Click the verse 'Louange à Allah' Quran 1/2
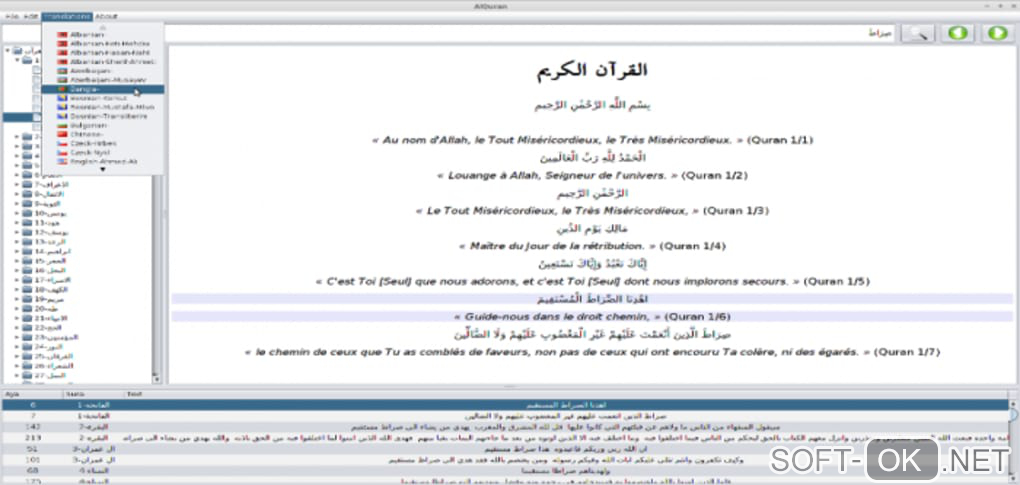The image size is (1020, 485). click(592, 176)
